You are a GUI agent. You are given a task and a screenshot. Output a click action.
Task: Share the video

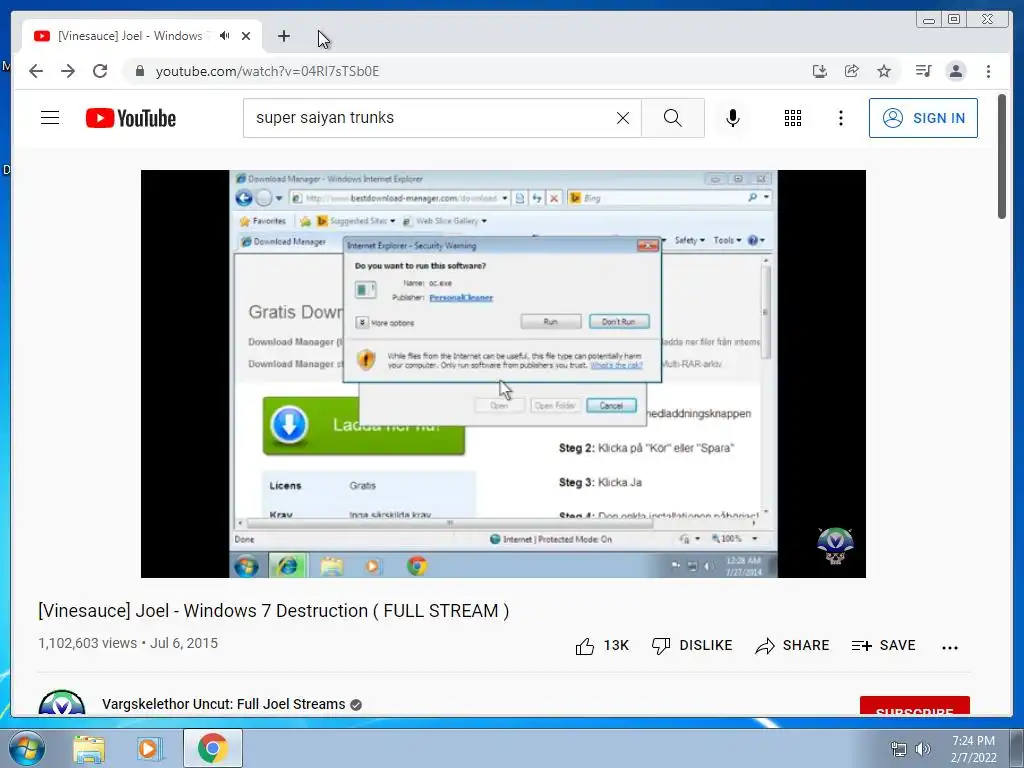[x=792, y=646]
